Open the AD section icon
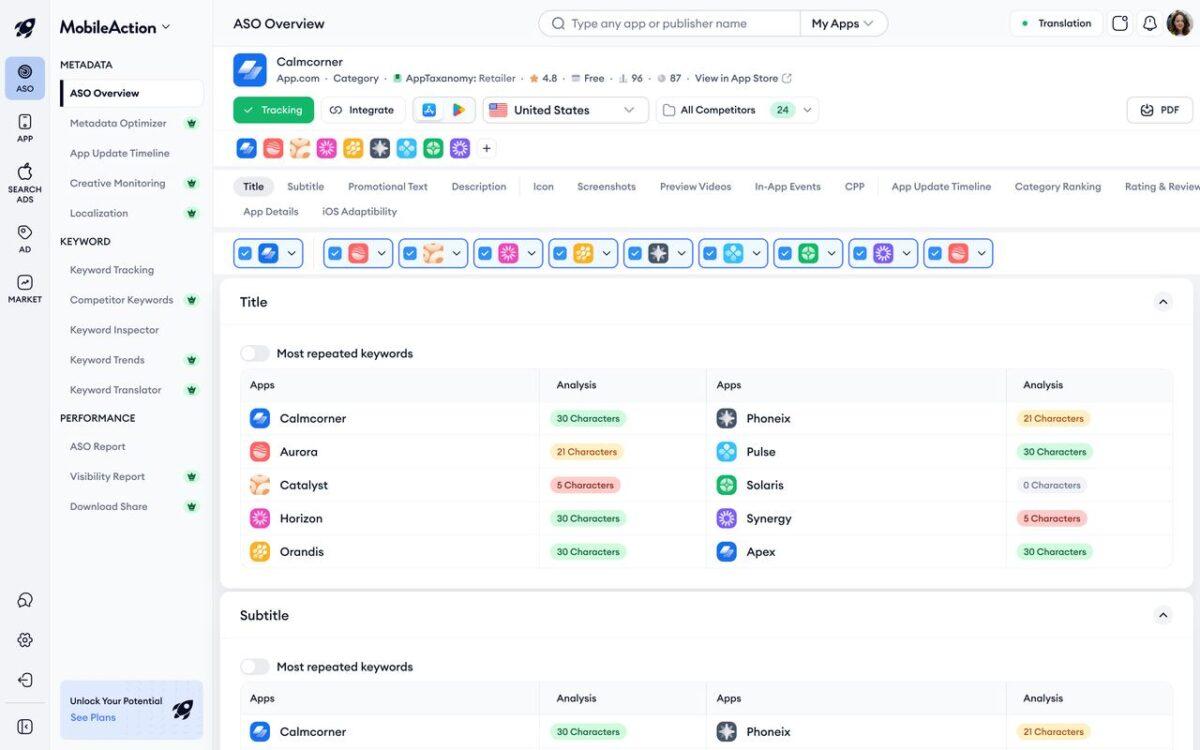 [x=25, y=238]
